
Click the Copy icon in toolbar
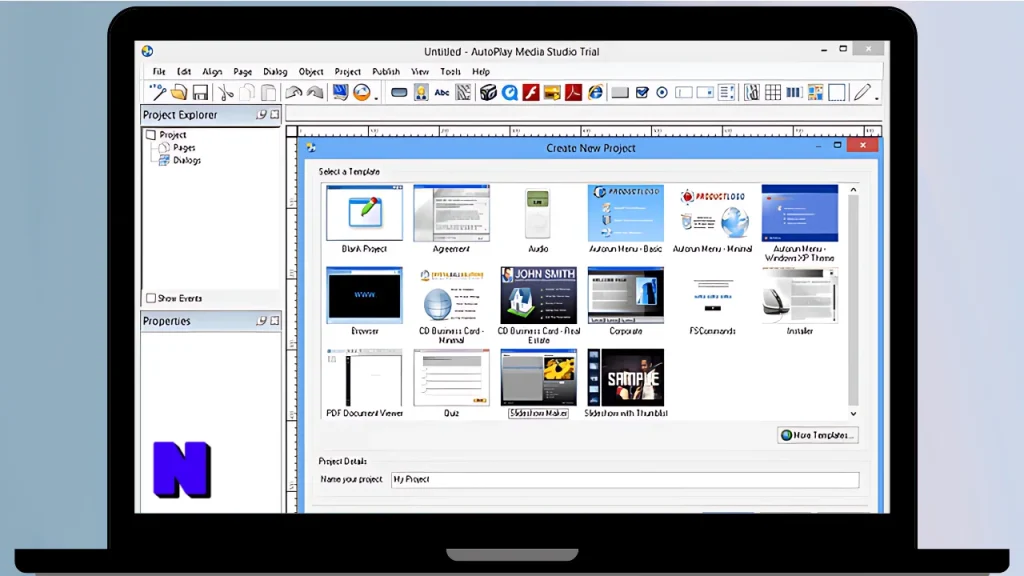(247, 92)
